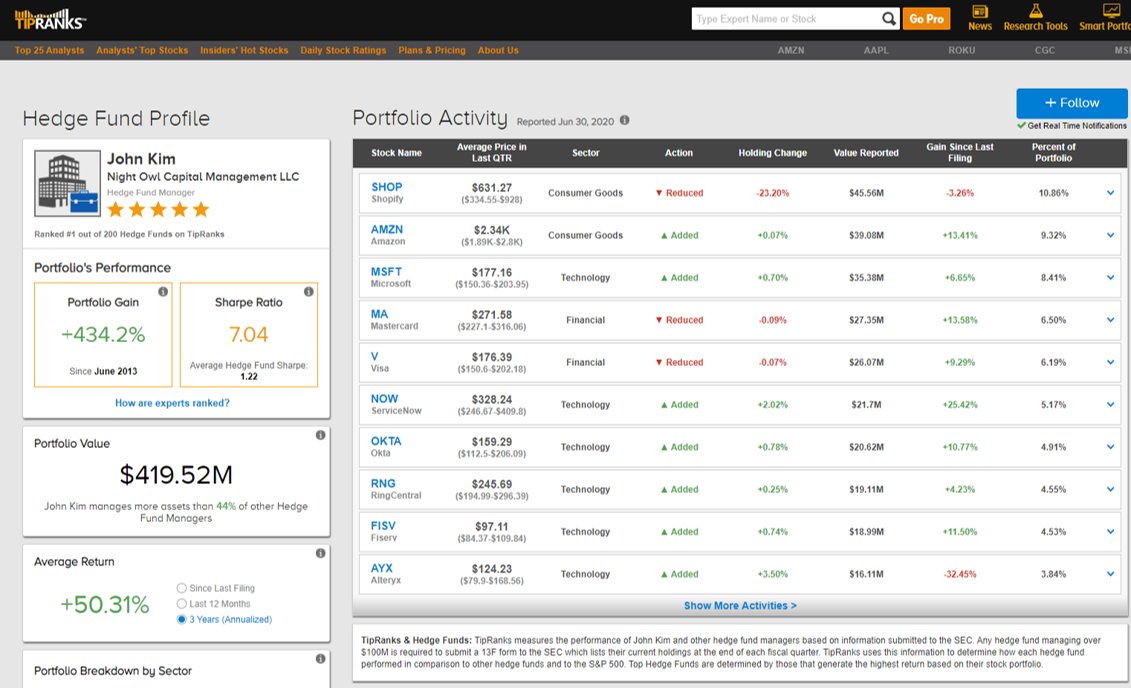Click the 44% link in Portfolio Value card
Image resolution: width=1131 pixels, height=688 pixels.
[226, 506]
